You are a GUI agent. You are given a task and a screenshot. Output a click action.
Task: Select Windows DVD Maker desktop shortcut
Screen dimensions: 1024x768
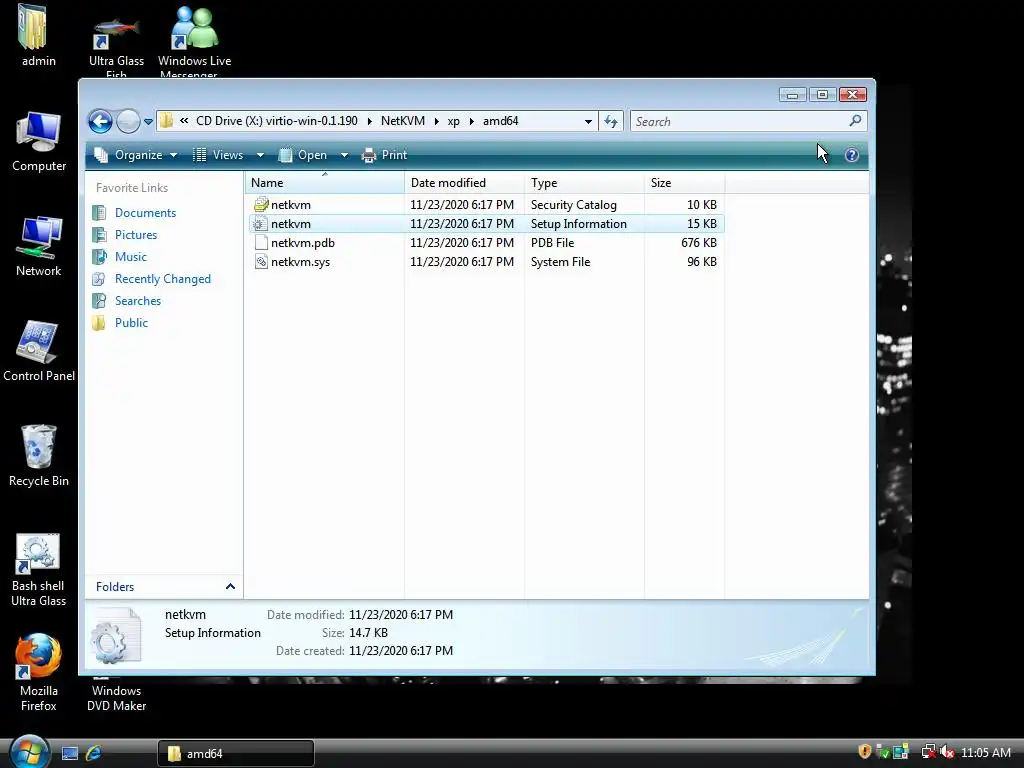click(x=116, y=694)
